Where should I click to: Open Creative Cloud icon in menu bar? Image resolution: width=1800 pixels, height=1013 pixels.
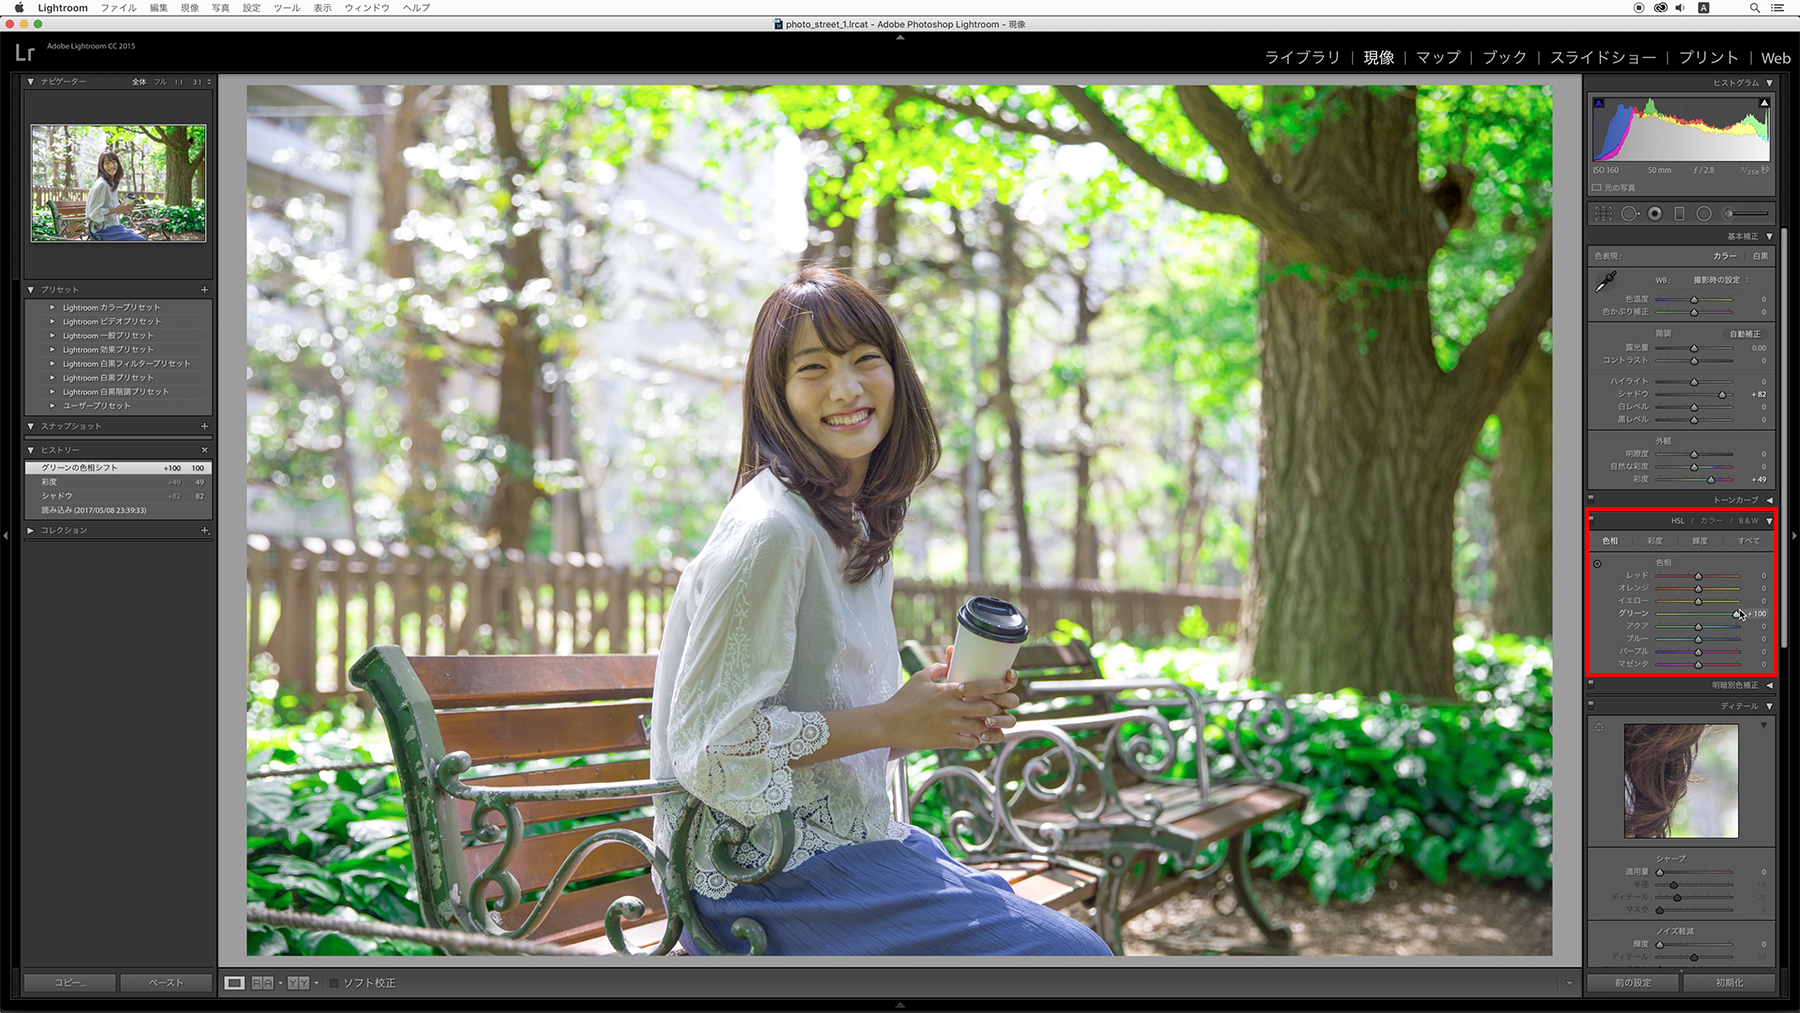pyautogui.click(x=1660, y=8)
